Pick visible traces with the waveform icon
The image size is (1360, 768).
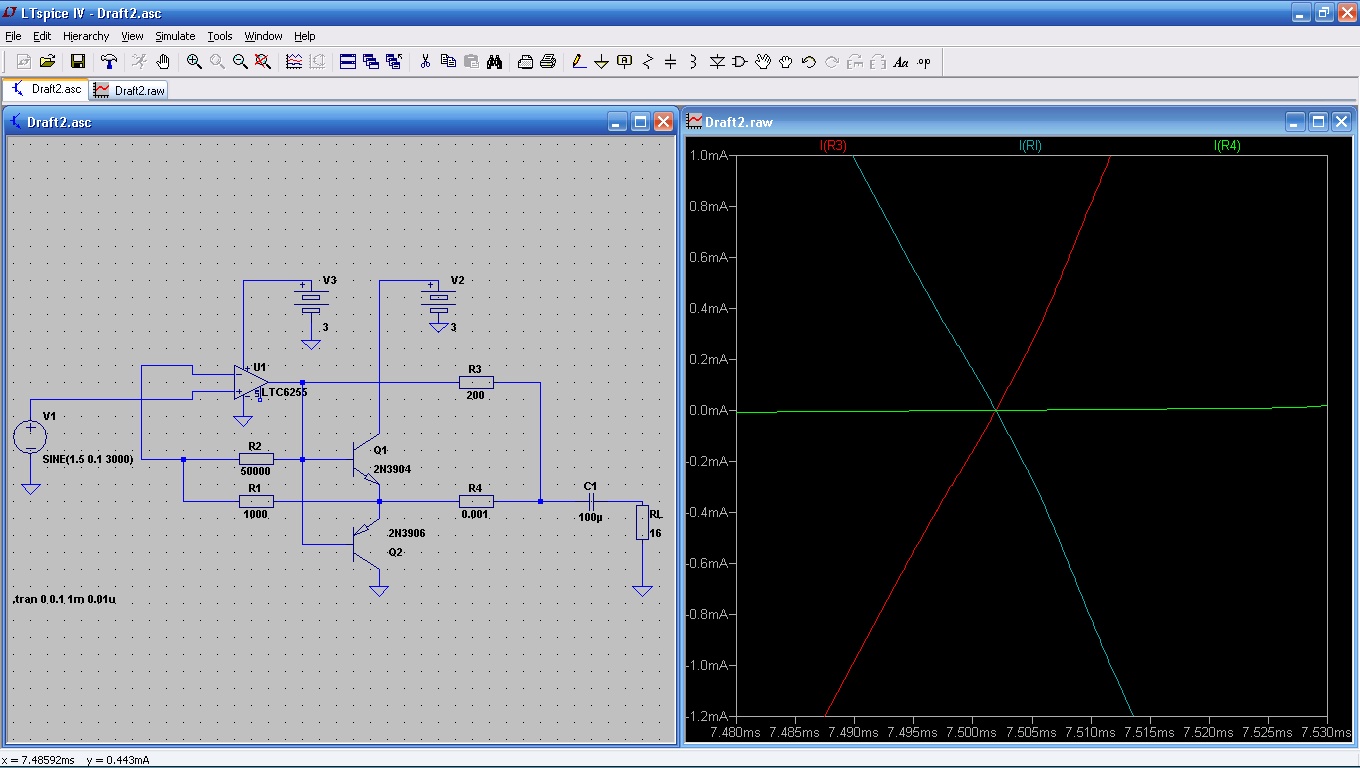pos(294,62)
